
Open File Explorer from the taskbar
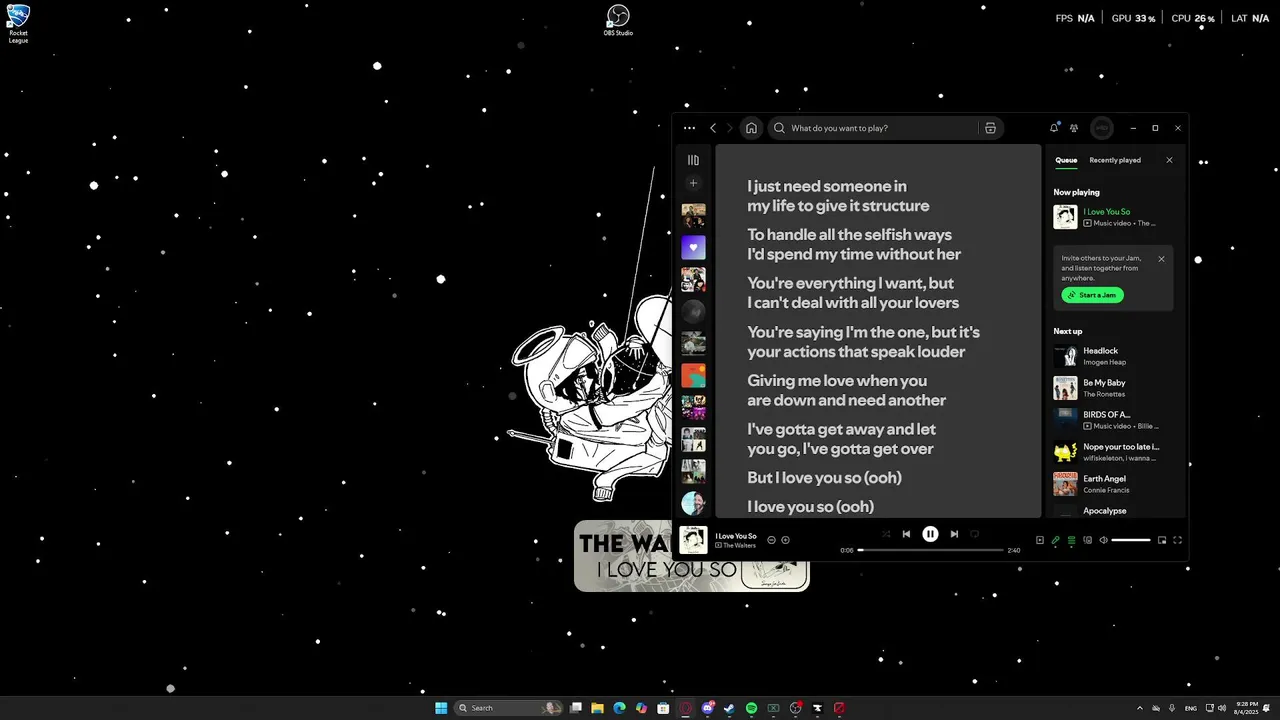pyautogui.click(x=597, y=708)
